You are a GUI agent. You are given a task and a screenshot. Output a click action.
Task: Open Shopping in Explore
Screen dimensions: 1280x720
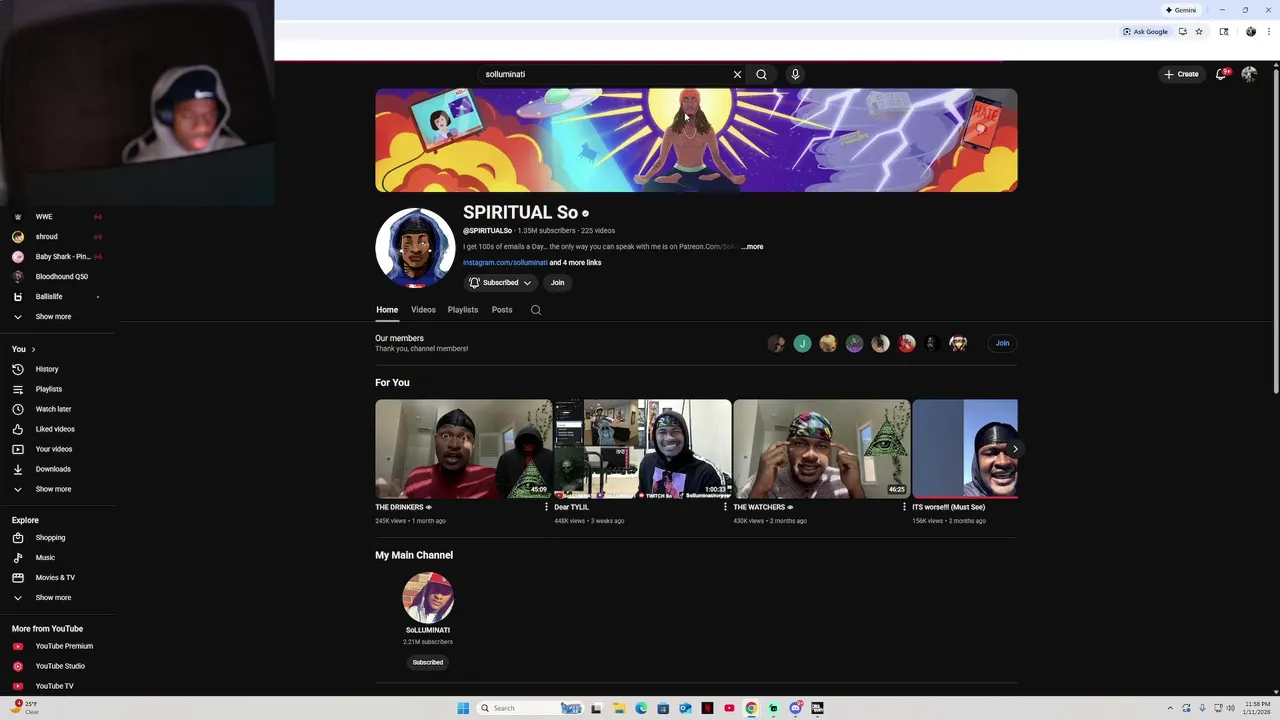coord(50,538)
